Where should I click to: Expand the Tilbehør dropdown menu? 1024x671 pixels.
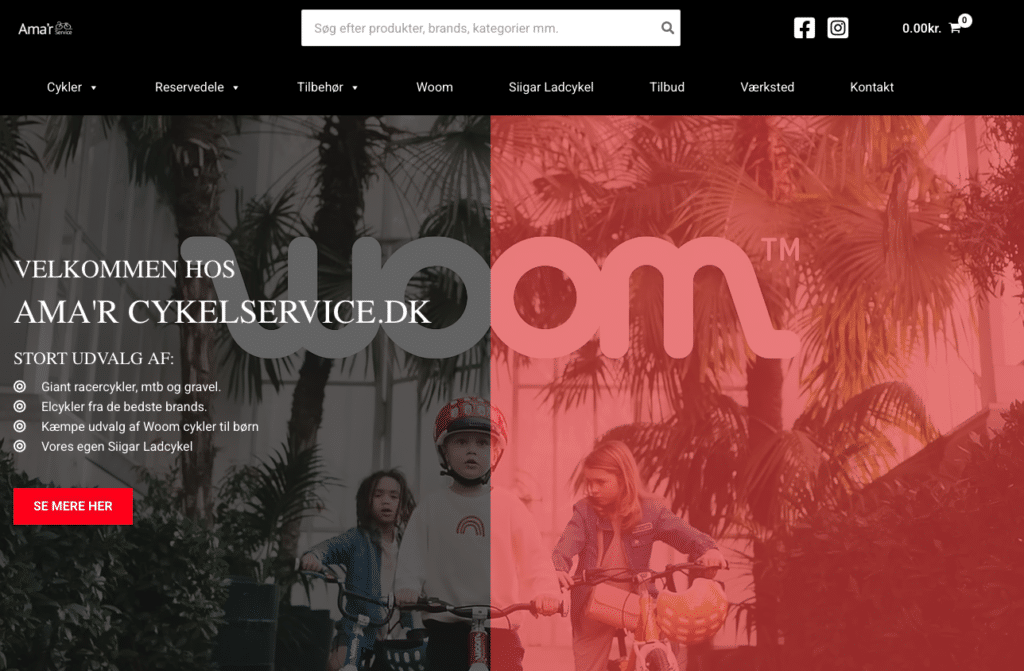point(327,87)
